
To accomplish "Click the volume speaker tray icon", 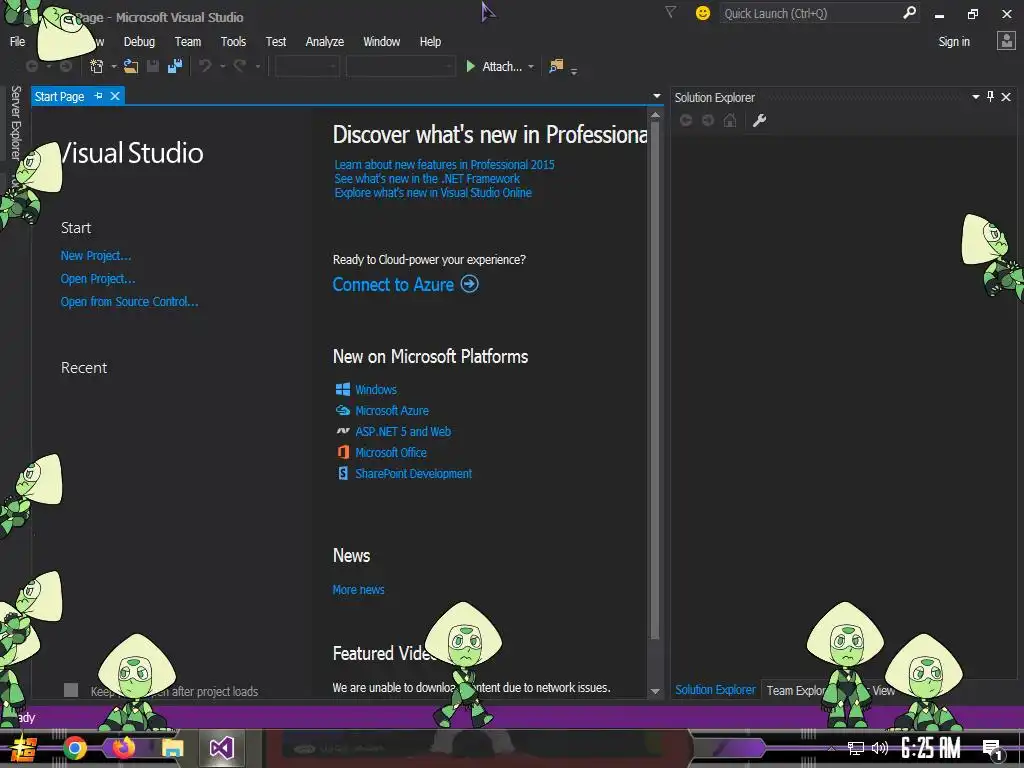I will coord(880,748).
